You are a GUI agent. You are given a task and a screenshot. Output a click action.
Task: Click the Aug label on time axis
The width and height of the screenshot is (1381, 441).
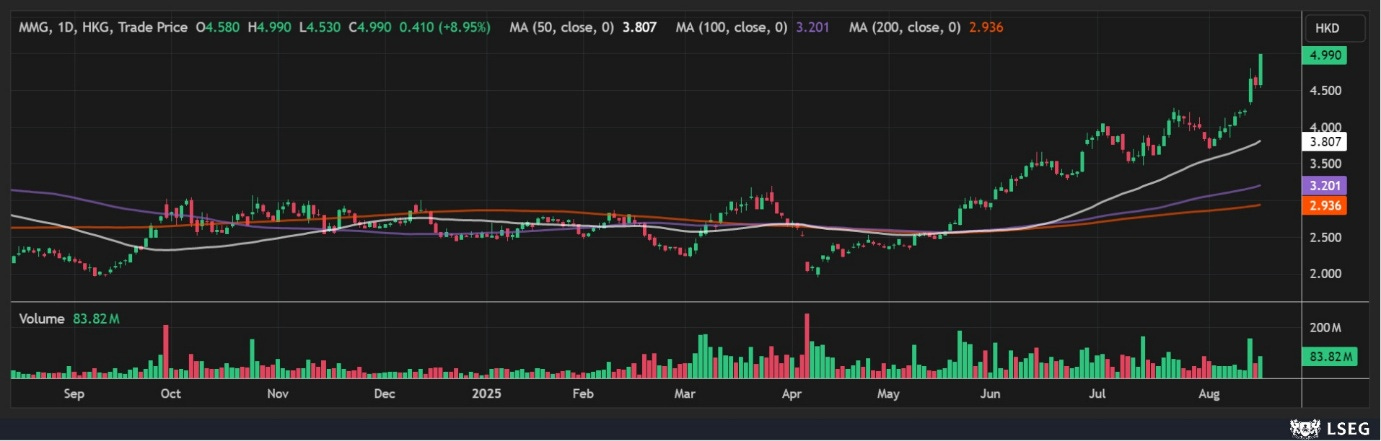1207,395
